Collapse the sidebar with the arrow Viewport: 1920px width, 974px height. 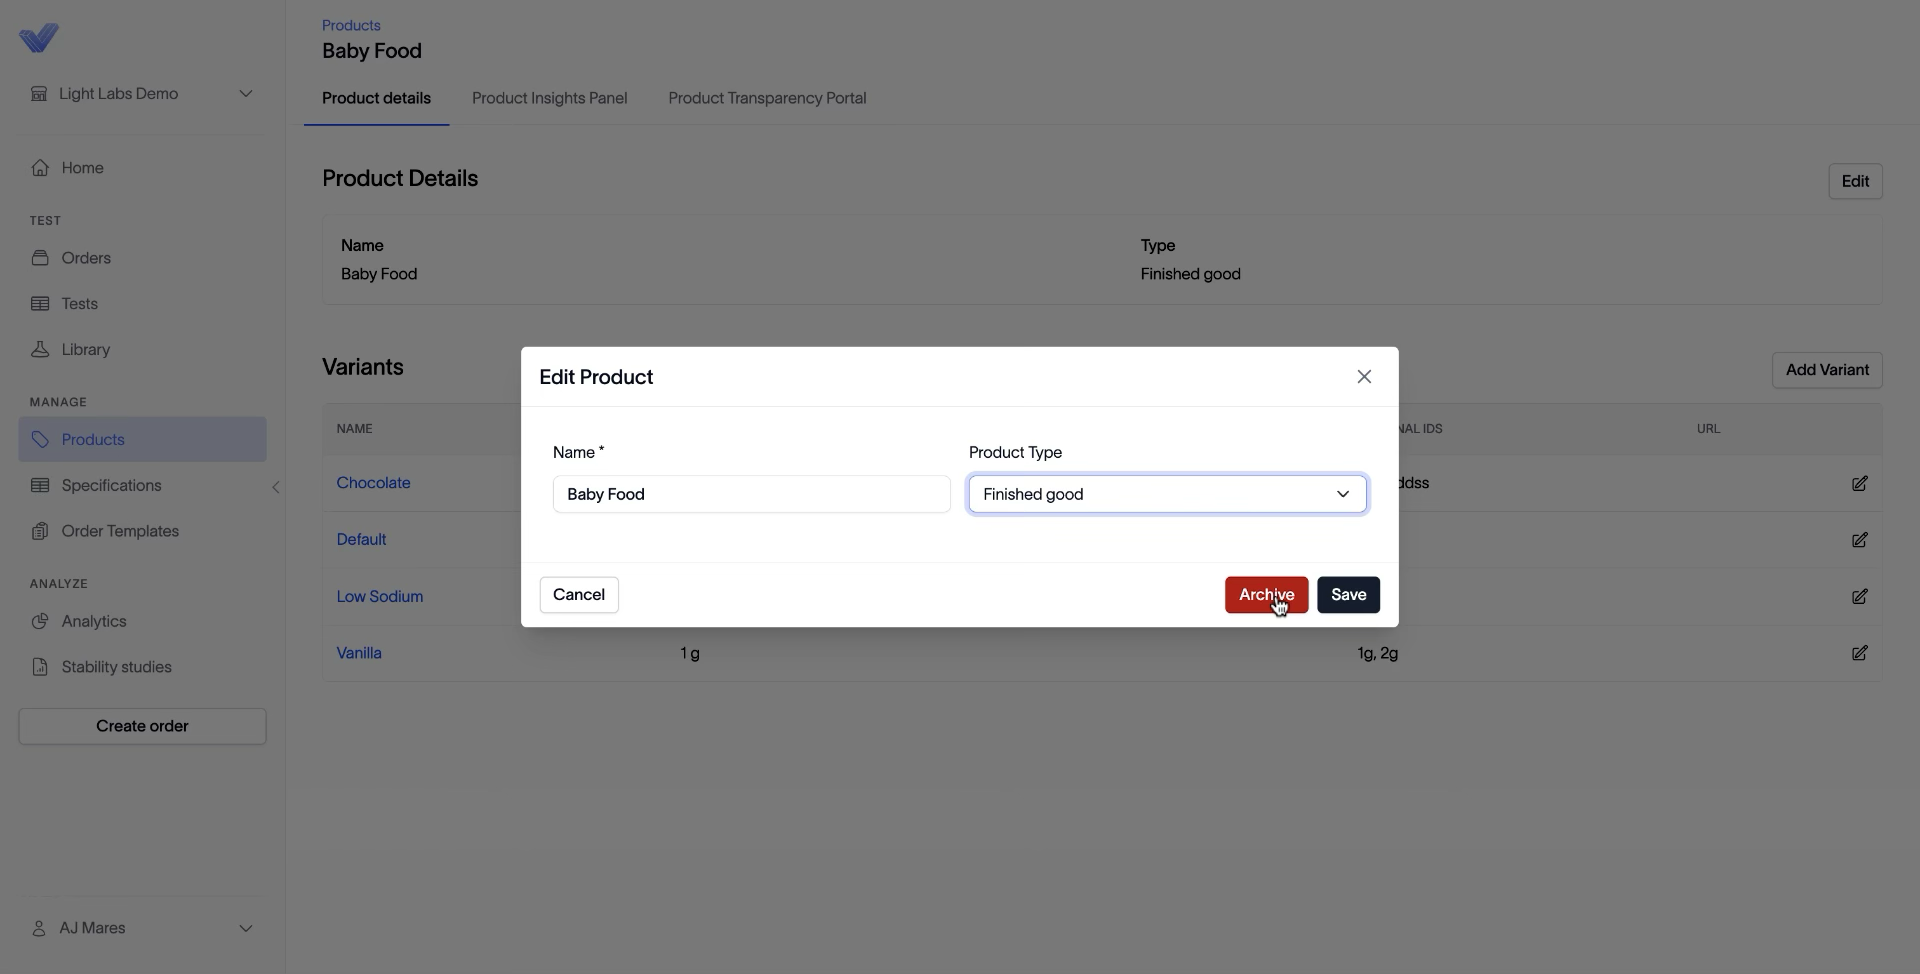(276, 487)
